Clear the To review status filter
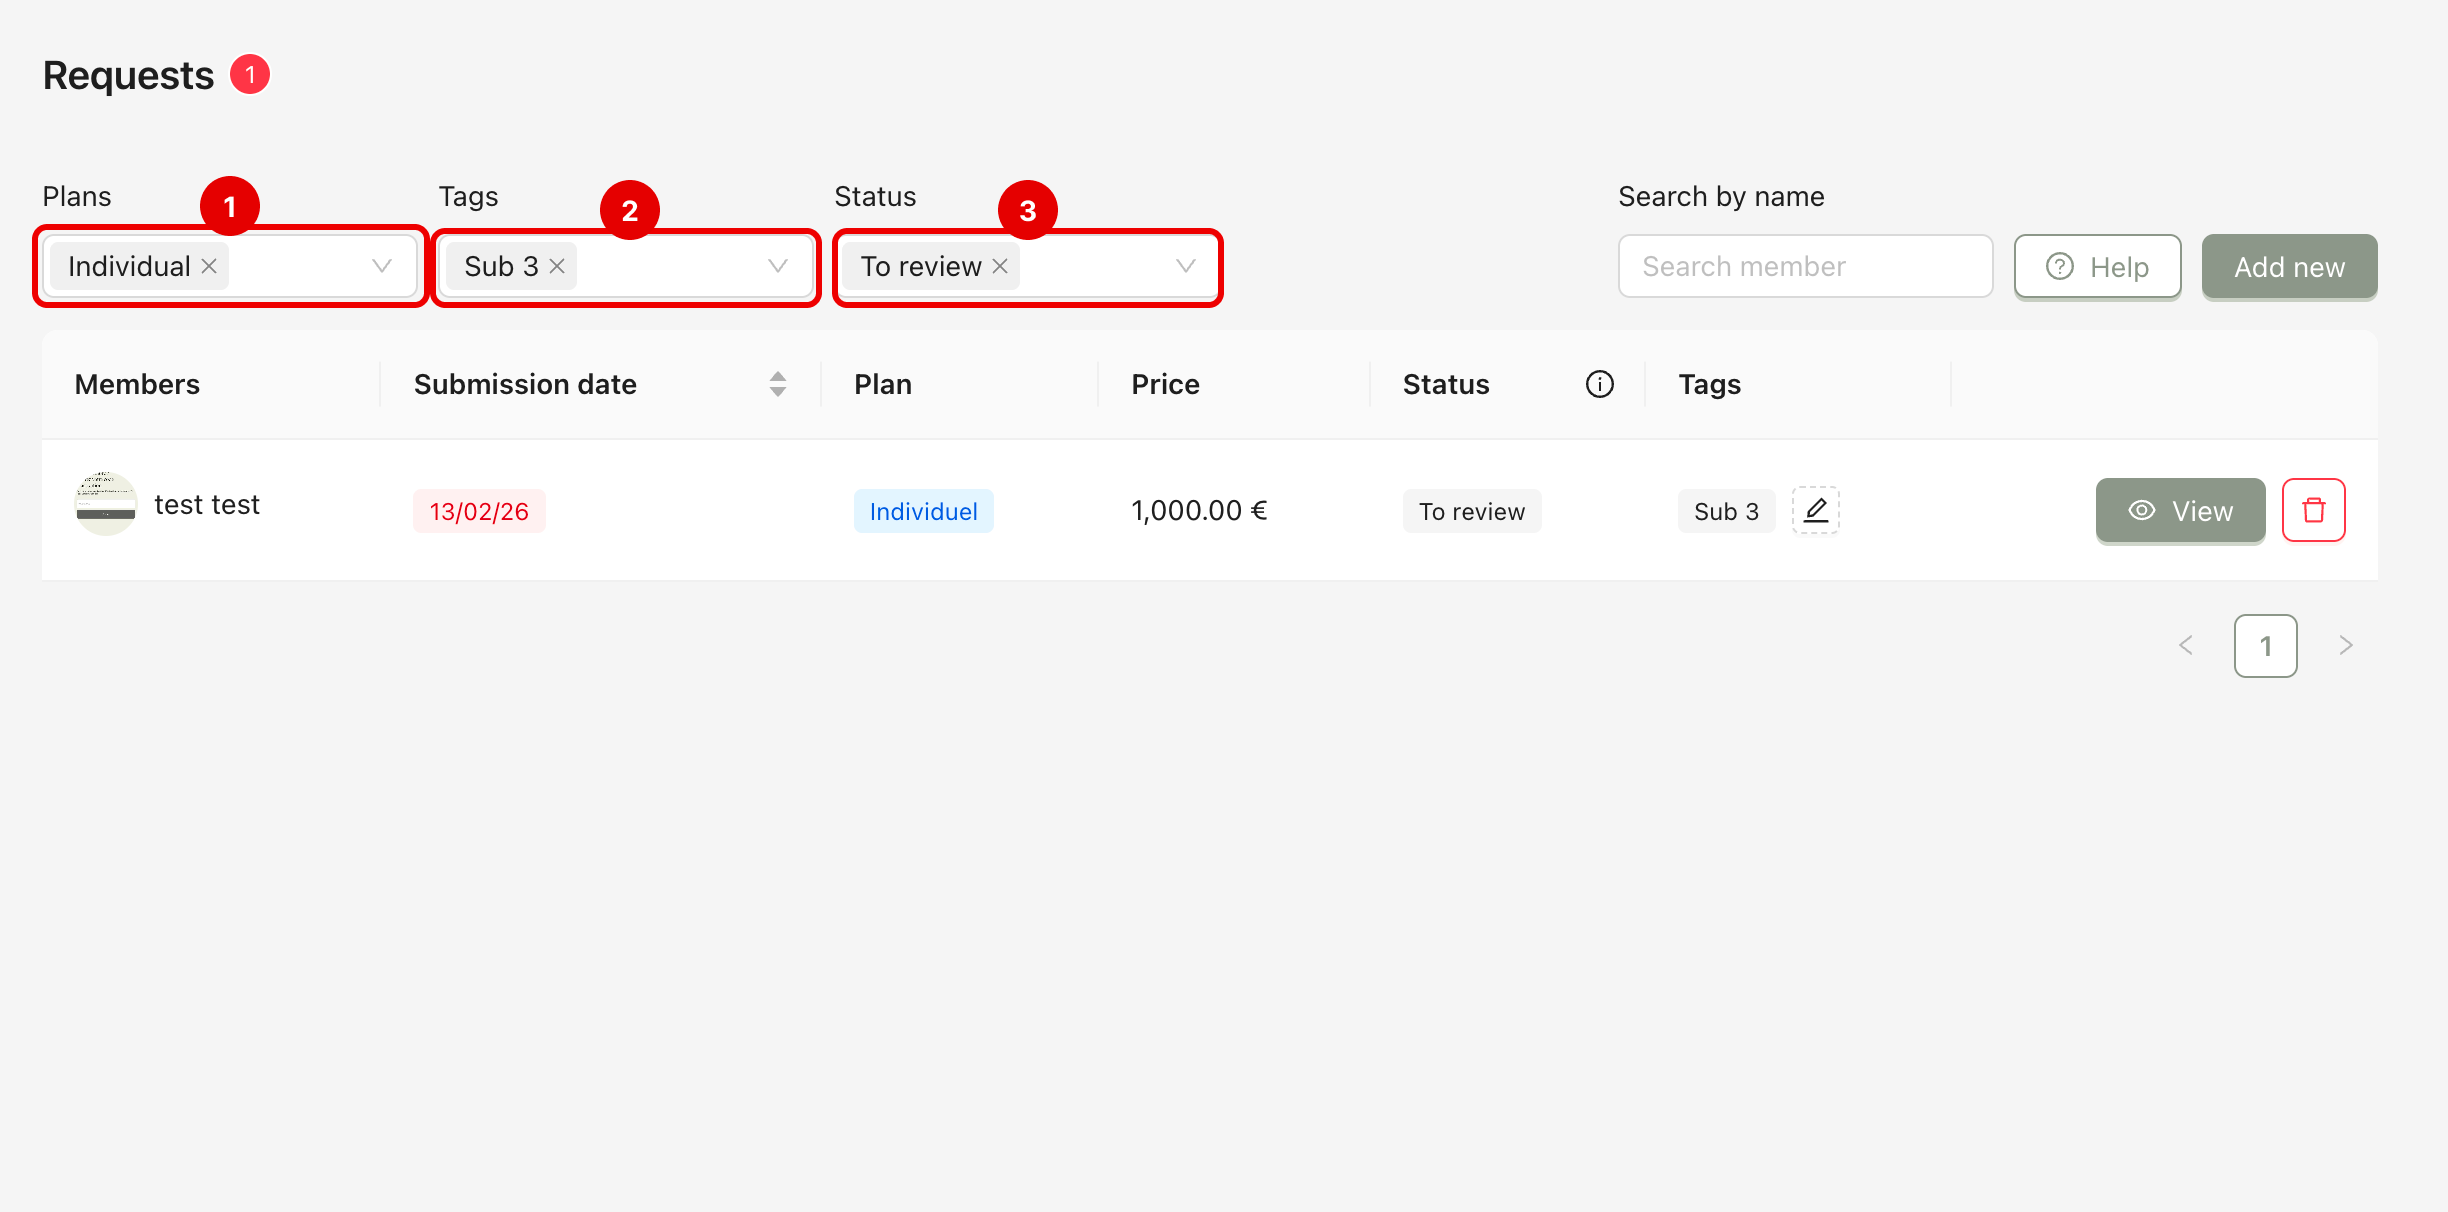The image size is (2448, 1212). click(x=1000, y=266)
